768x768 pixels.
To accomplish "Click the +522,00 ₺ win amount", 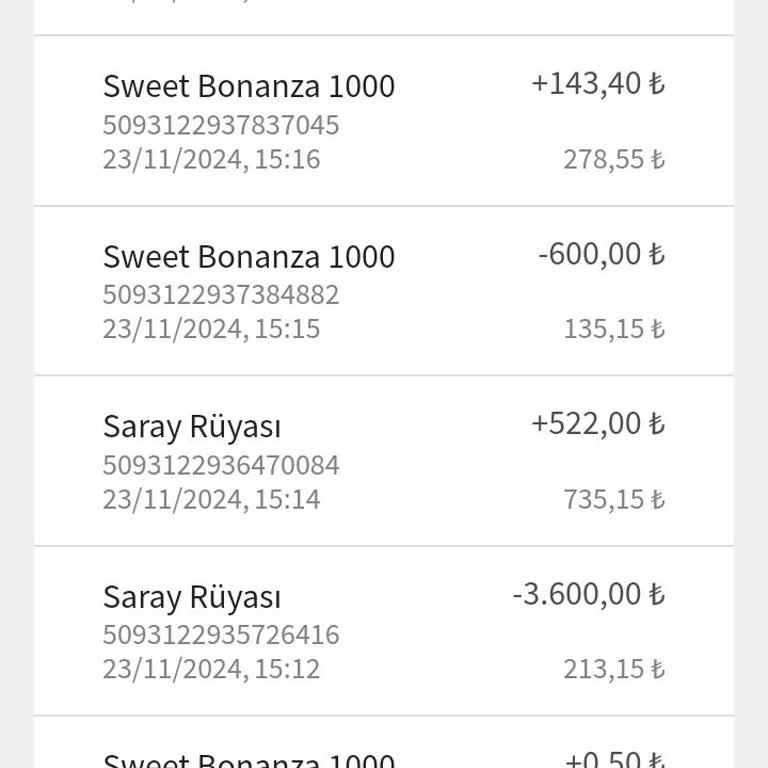I will [597, 424].
